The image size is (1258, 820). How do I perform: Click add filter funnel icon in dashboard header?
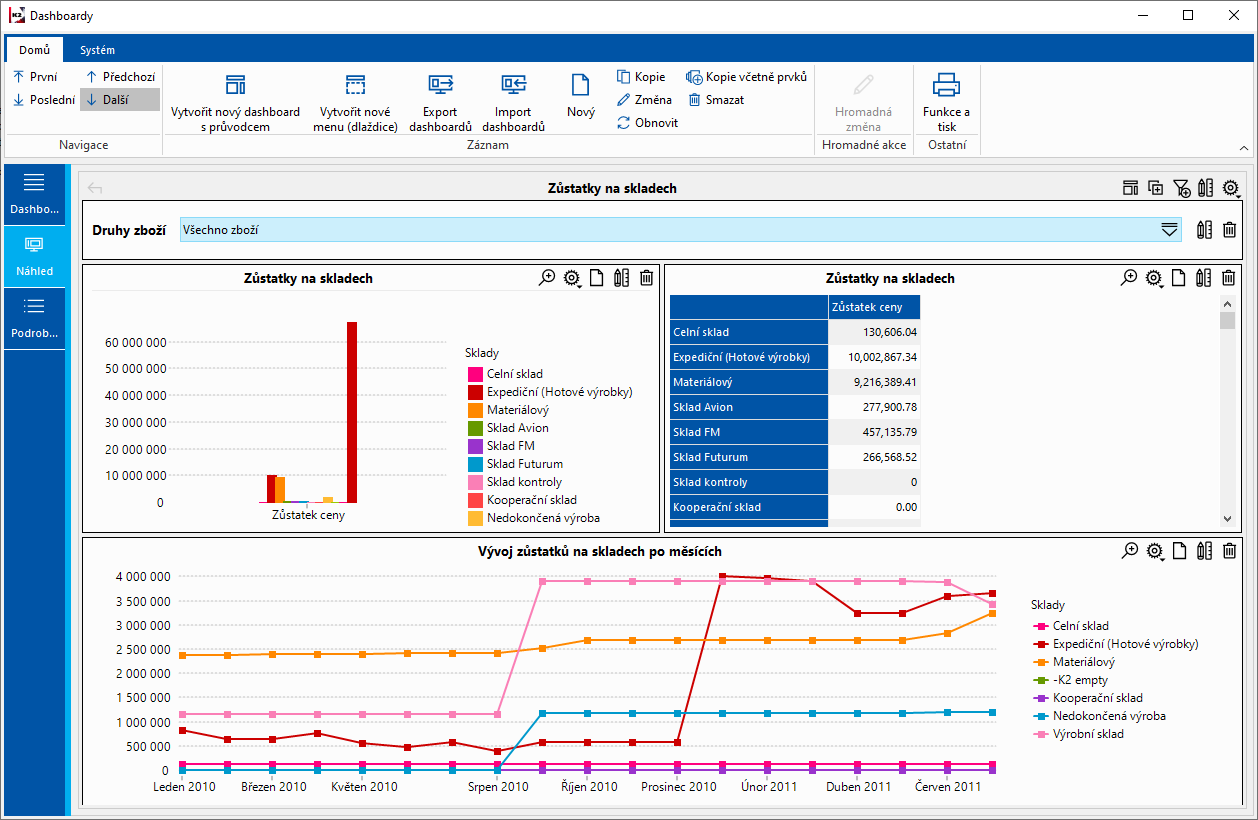coord(1181,188)
